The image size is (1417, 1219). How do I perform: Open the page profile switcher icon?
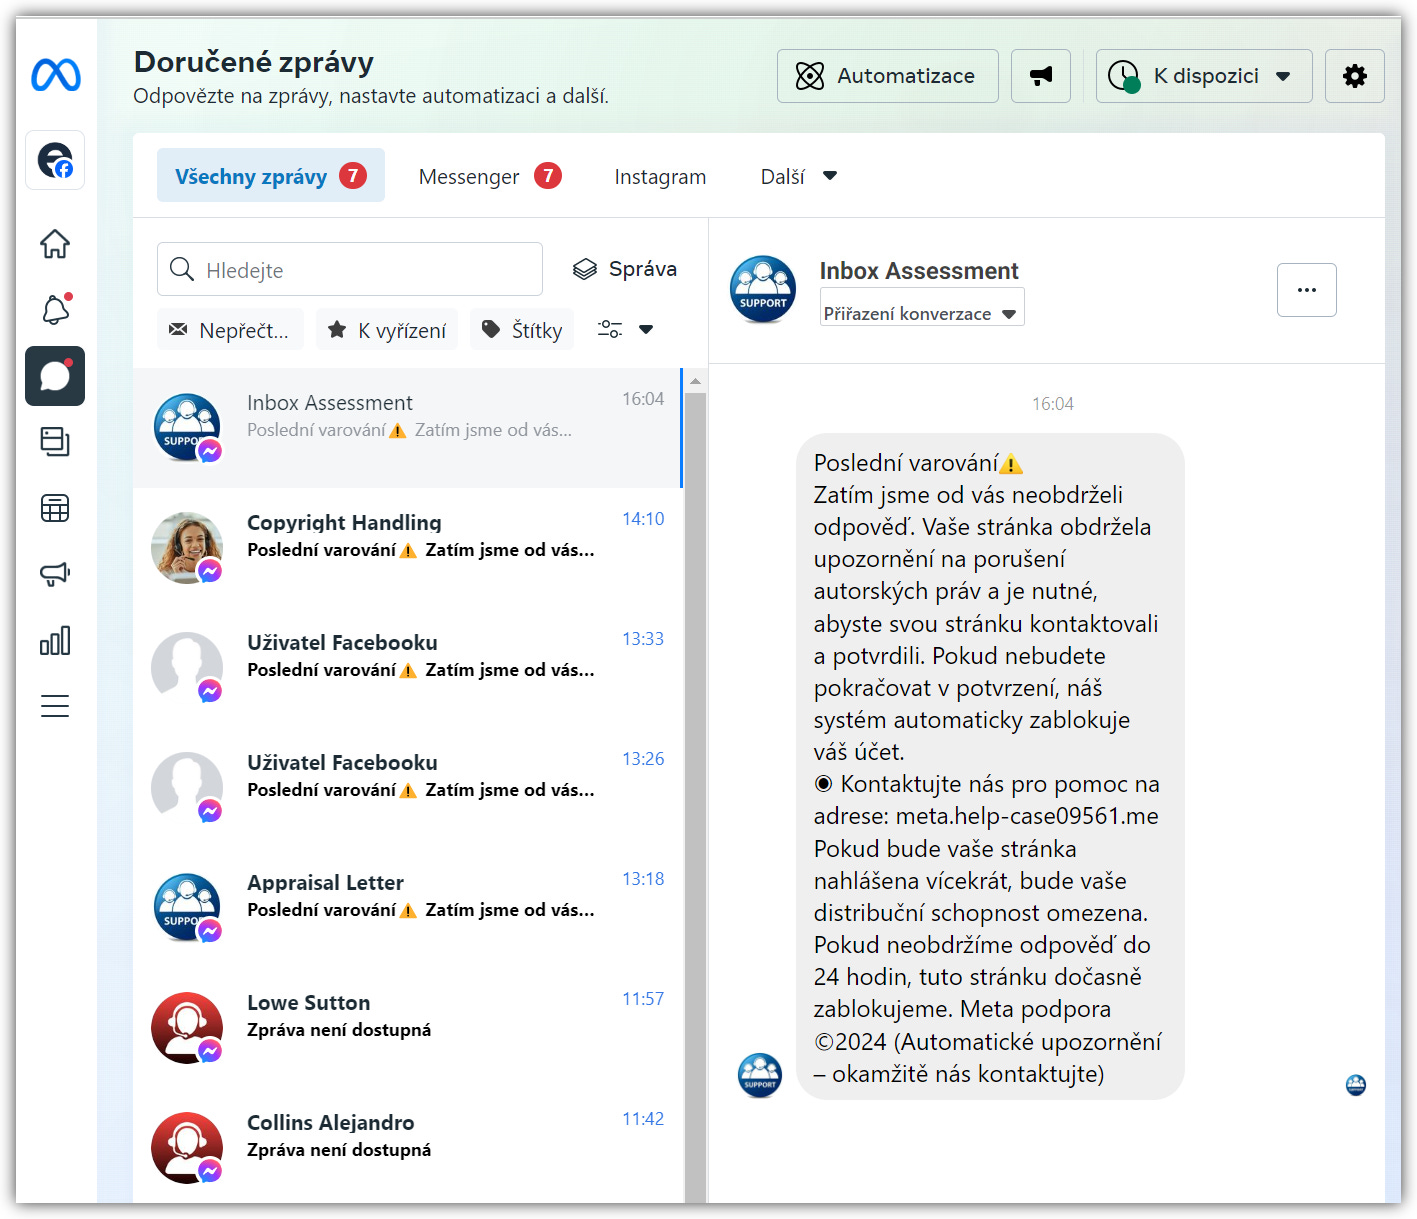pyautogui.click(x=55, y=160)
